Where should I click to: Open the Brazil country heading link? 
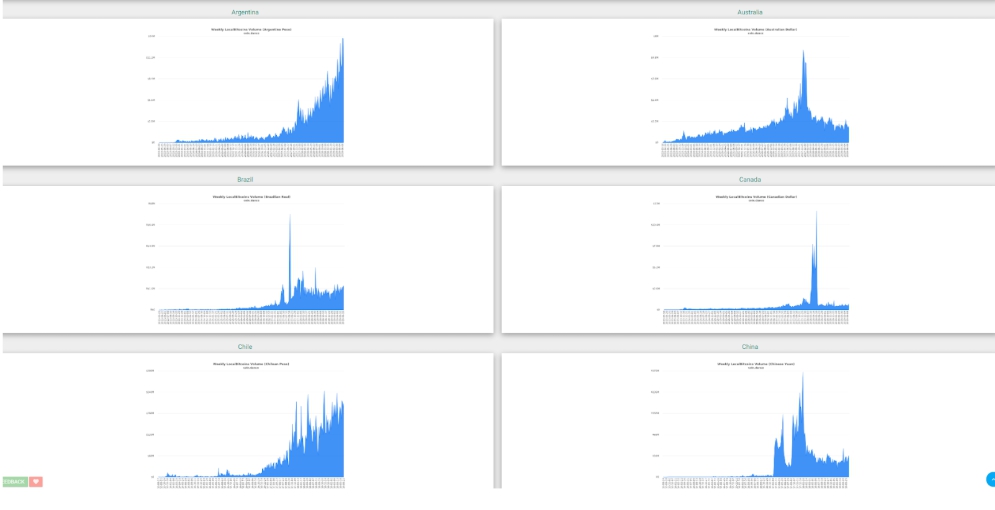(x=245, y=180)
